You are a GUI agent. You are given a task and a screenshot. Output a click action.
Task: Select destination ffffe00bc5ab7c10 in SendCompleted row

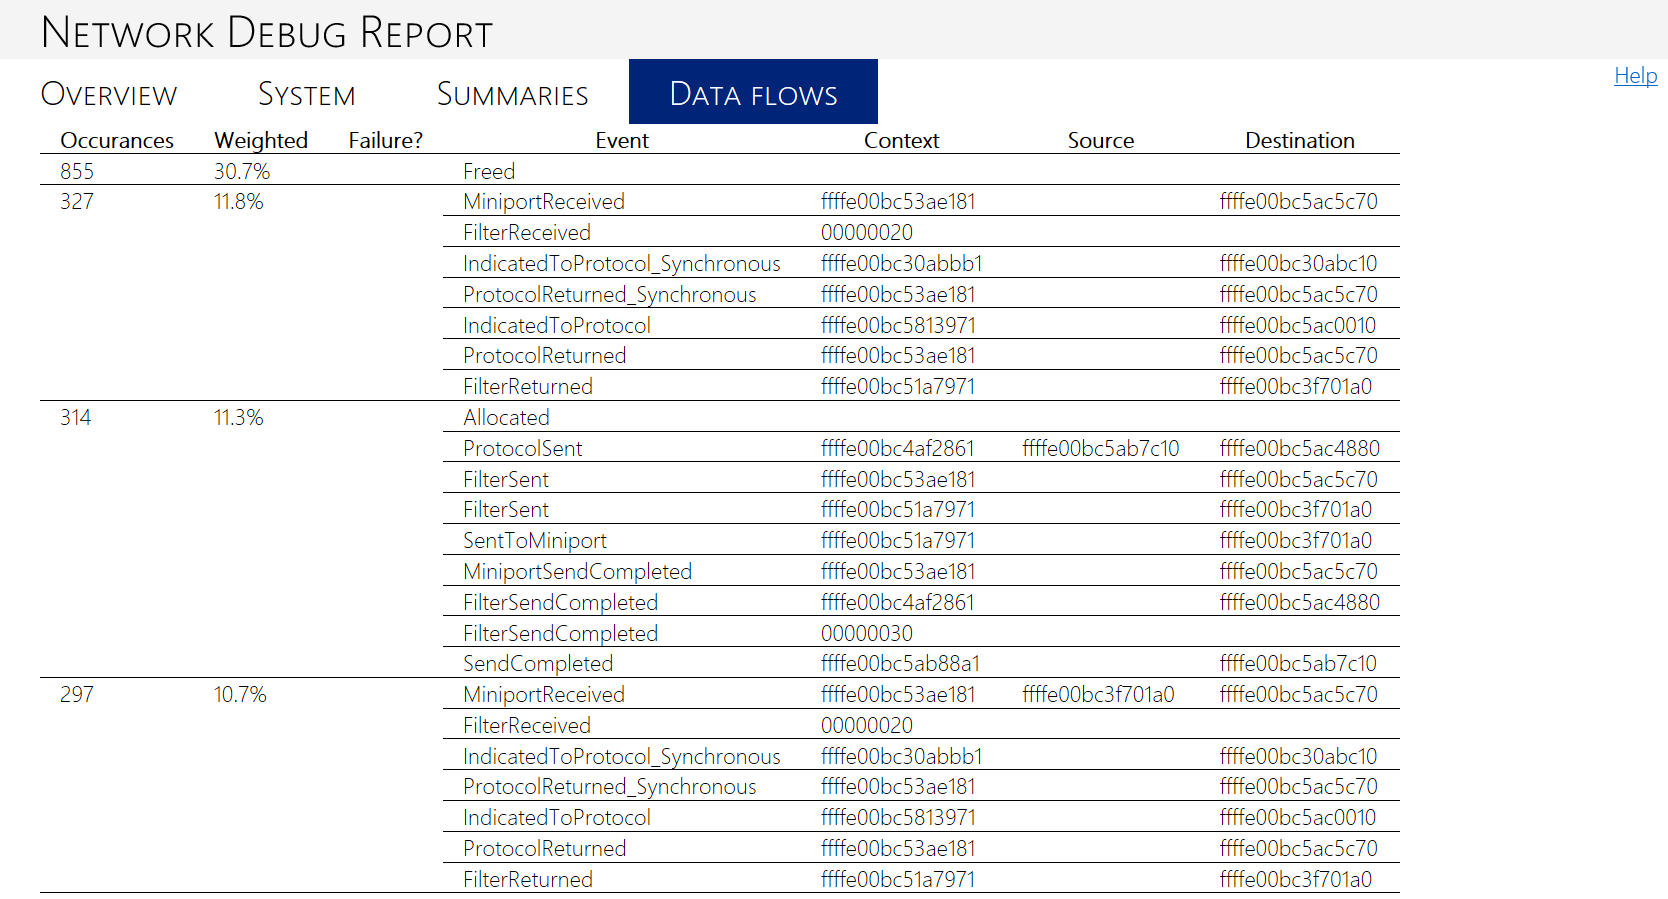[x=1298, y=663]
